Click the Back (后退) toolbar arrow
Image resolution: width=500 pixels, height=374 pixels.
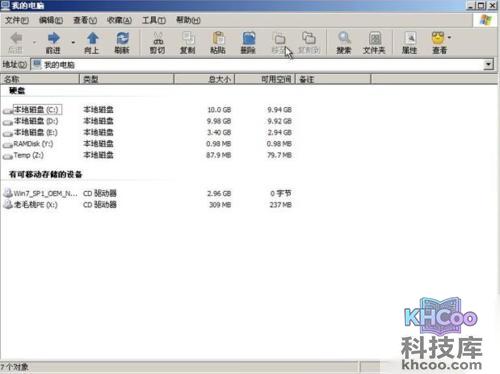coord(16,38)
